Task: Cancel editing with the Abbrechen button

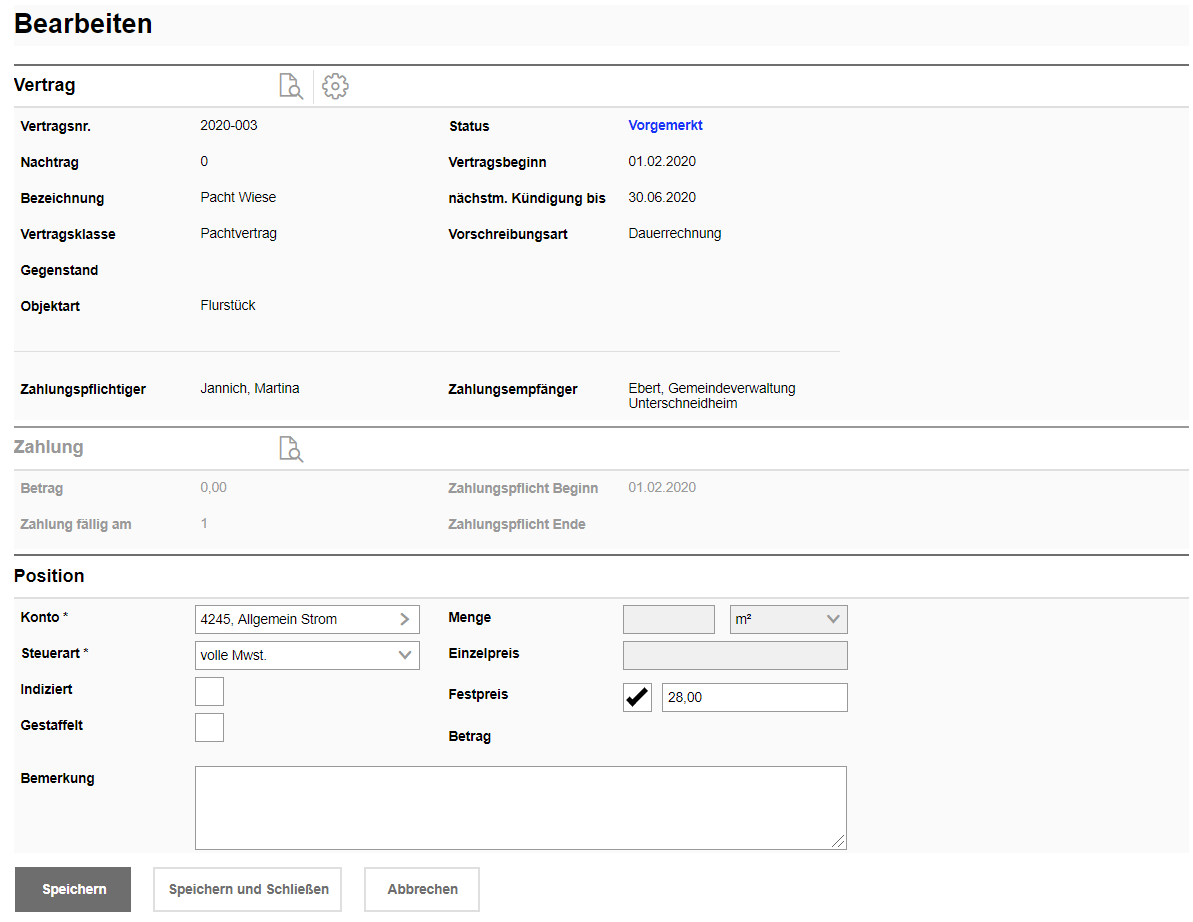Action: point(422,889)
